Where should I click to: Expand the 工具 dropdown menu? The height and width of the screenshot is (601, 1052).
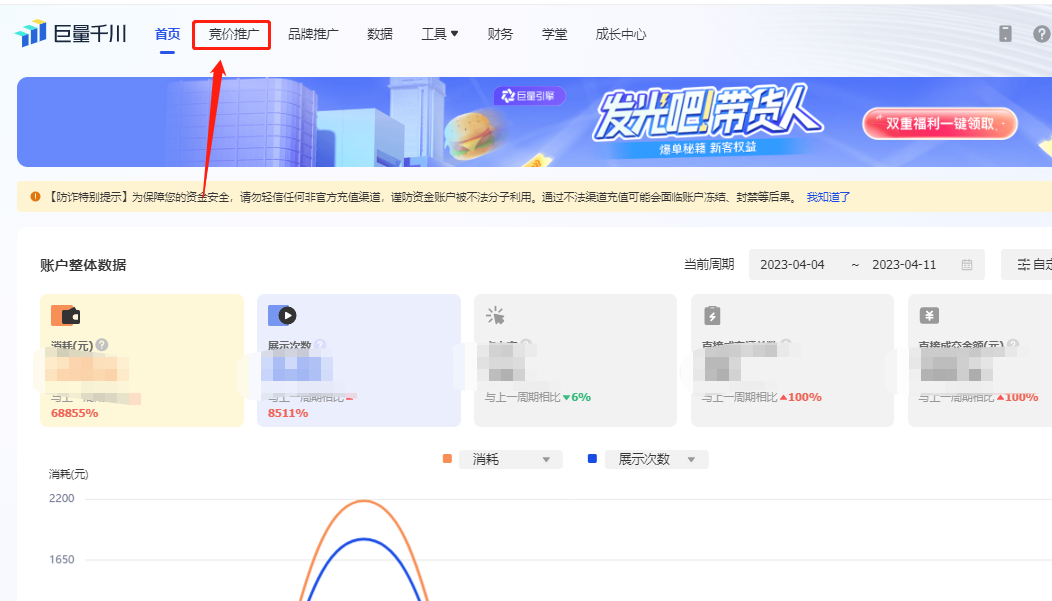pos(439,34)
